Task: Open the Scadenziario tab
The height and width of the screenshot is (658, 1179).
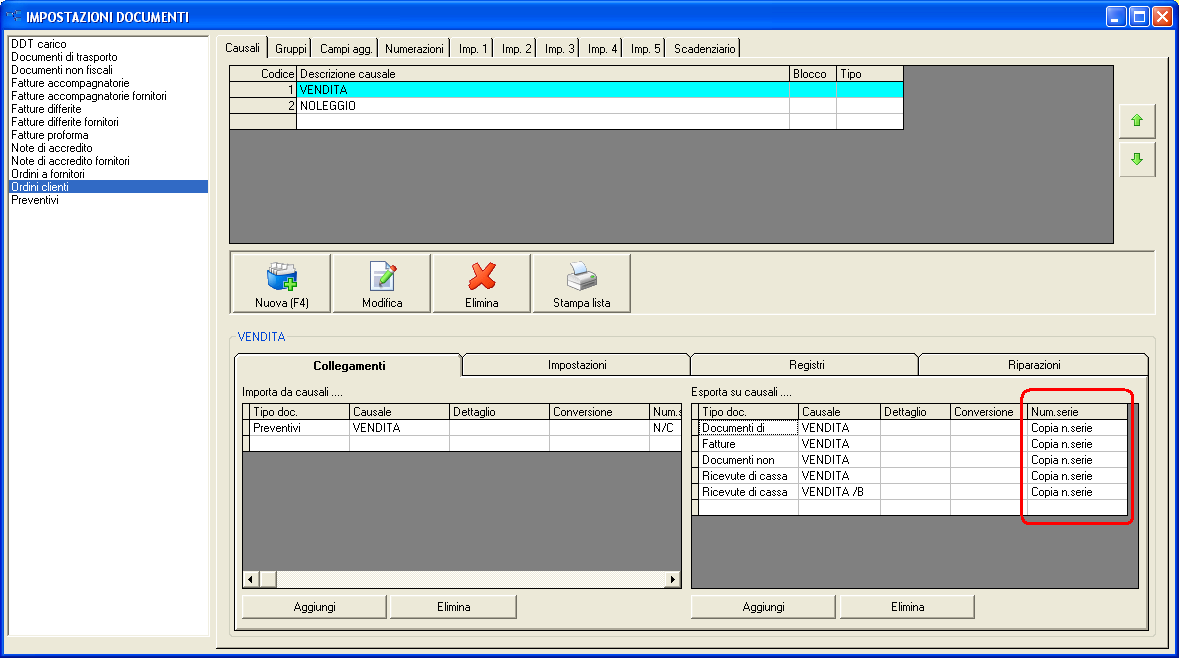Action: [x=704, y=49]
